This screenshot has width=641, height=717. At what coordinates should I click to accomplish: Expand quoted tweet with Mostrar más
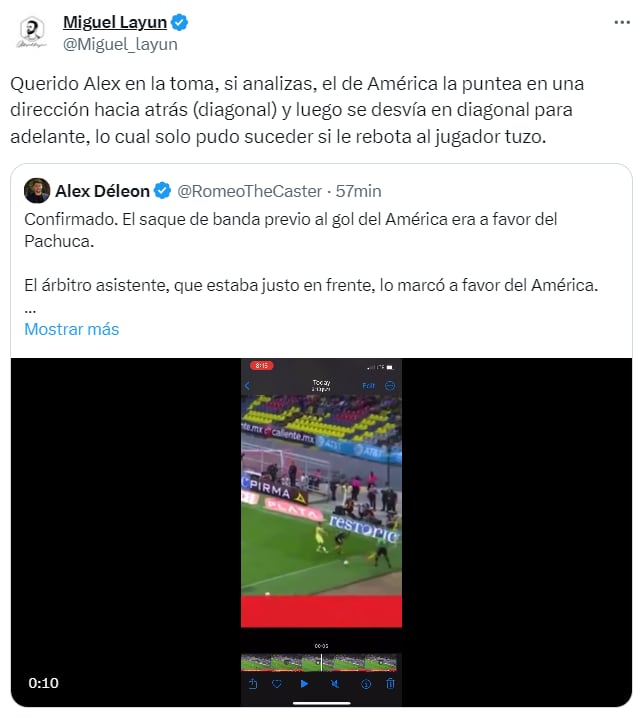[x=72, y=329]
